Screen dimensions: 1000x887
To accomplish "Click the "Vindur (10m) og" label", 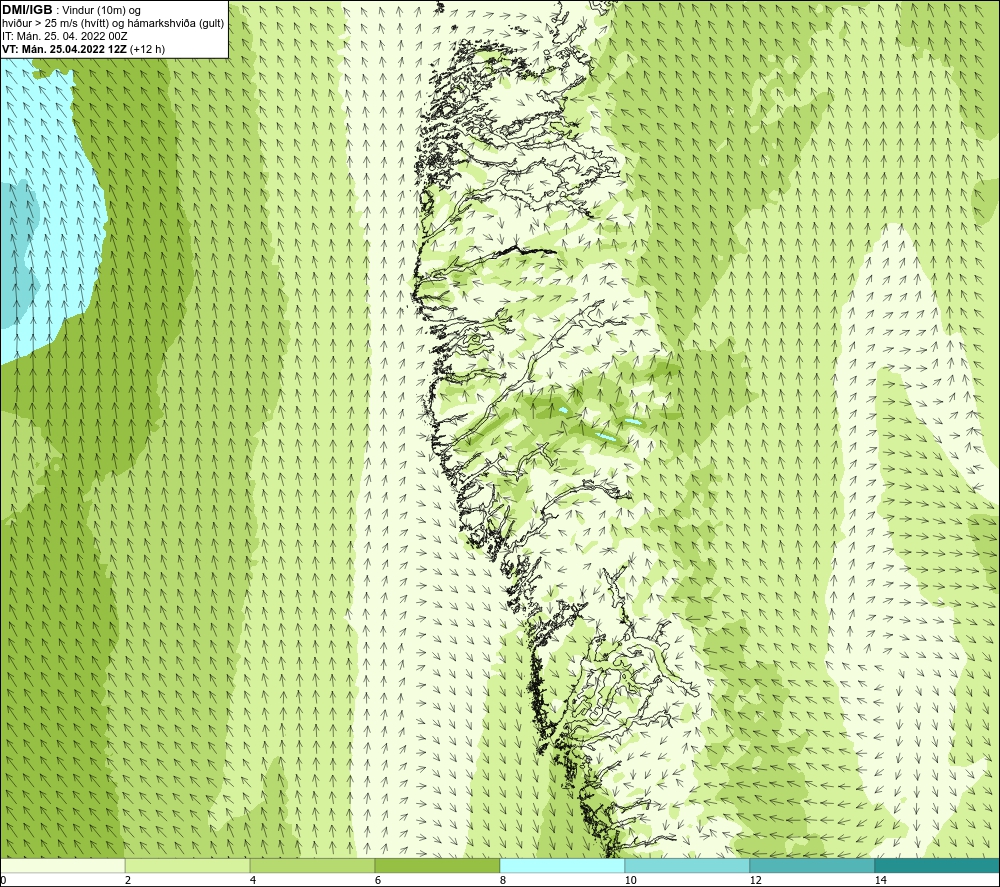I will click(102, 11).
